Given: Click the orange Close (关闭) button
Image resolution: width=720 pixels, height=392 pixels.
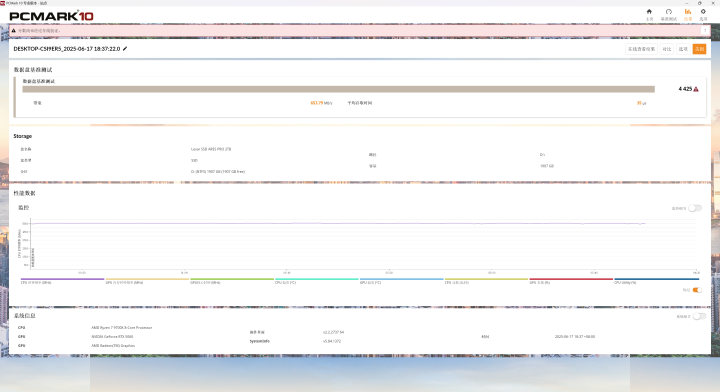Looking at the screenshot, I should [699, 49].
